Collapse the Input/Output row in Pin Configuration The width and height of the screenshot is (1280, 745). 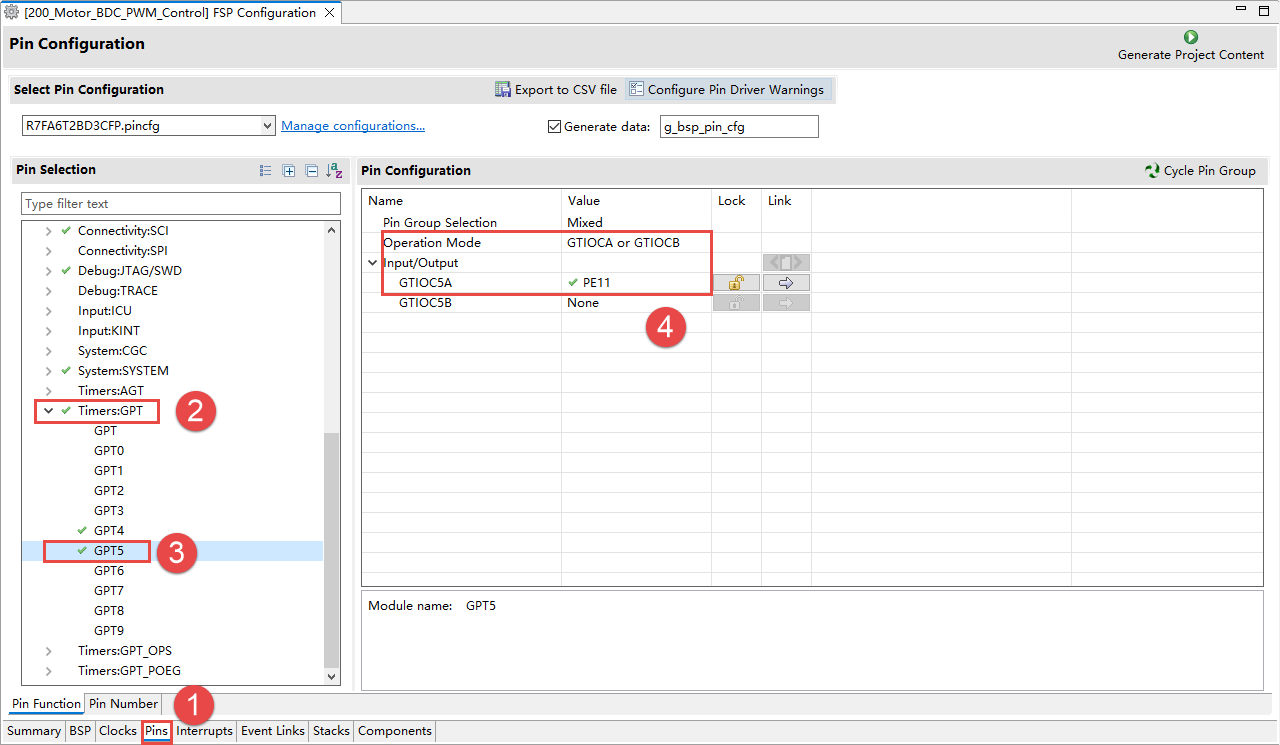pyautogui.click(x=373, y=263)
